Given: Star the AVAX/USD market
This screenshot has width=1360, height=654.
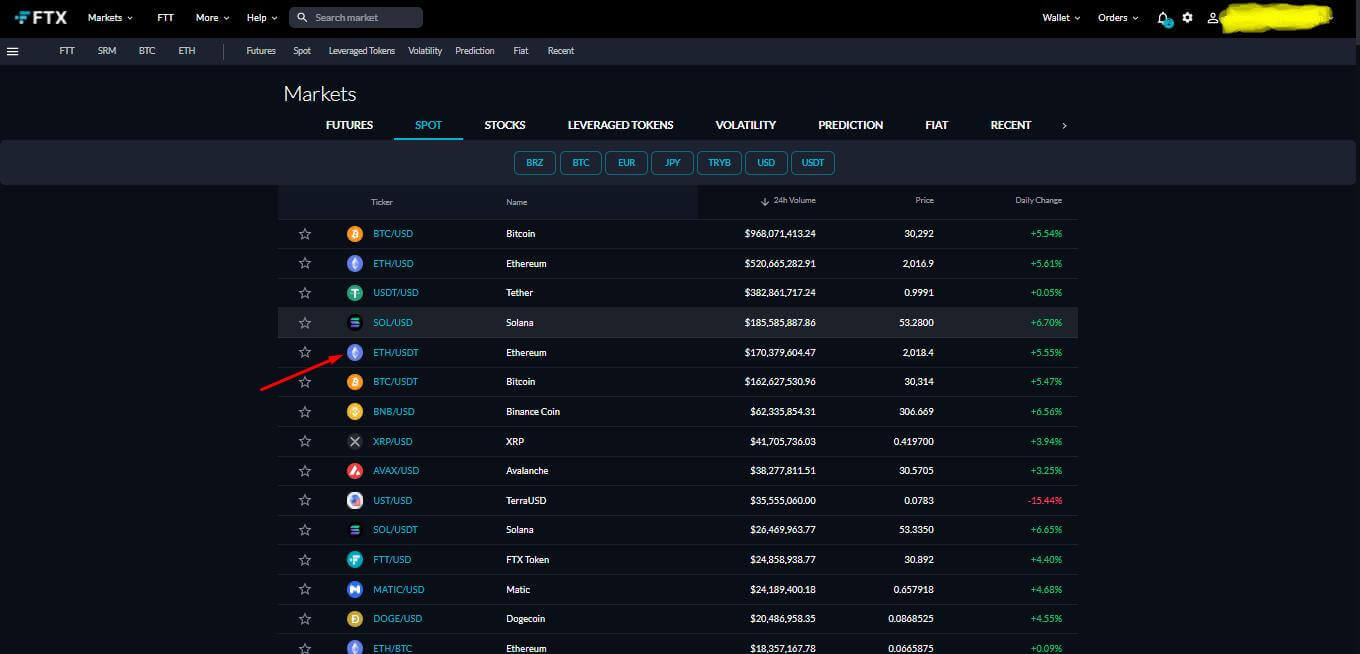Looking at the screenshot, I should 305,471.
